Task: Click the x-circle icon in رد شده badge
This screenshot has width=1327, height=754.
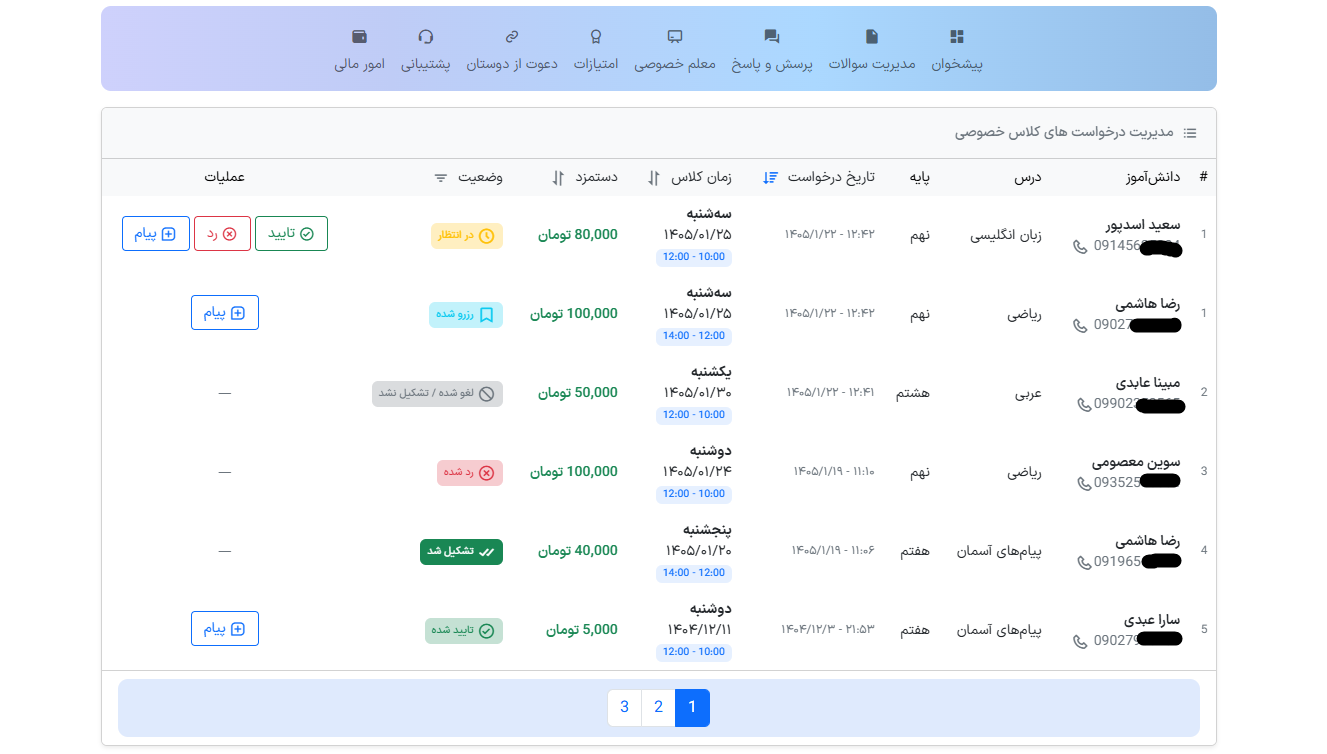Action: 487,473
